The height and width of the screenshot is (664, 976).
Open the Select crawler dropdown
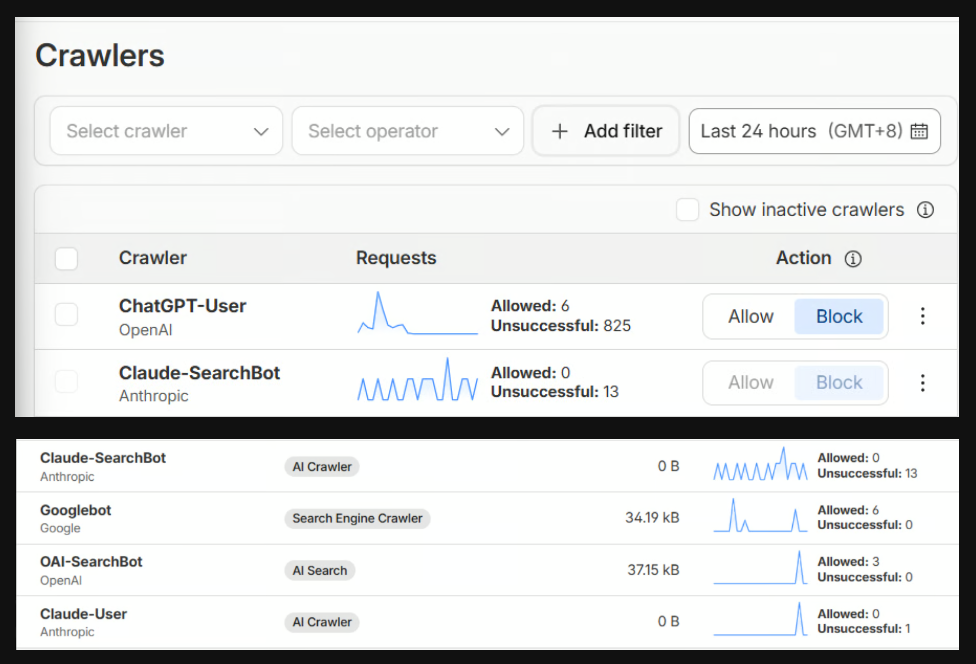coord(166,131)
